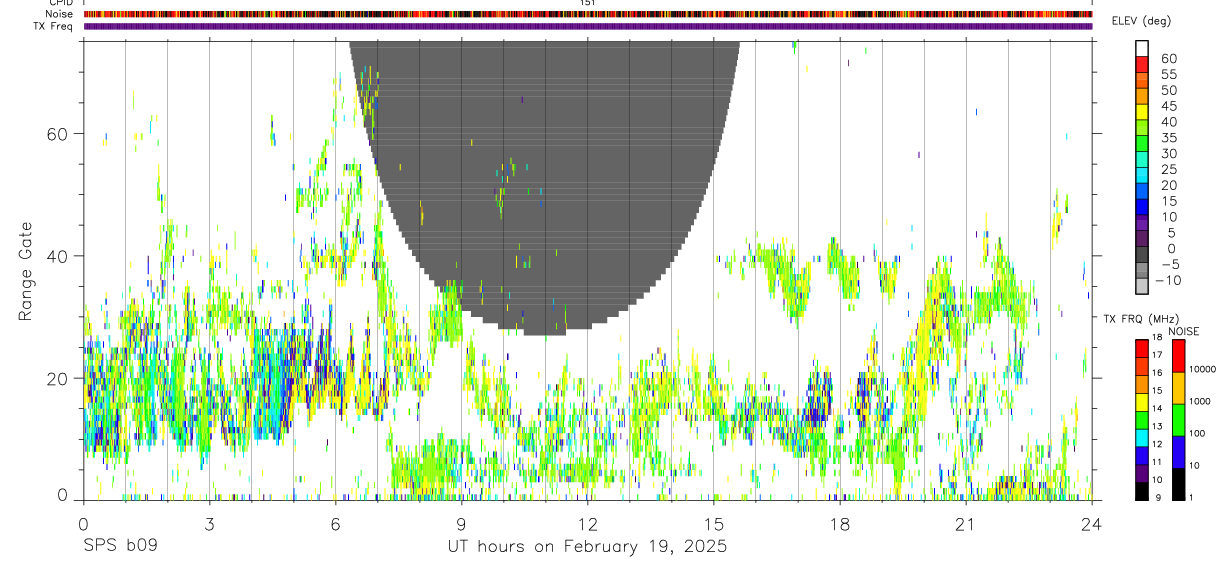Click the white top segment of ELEV colorbar
1228x567 pixels.
1142,48
